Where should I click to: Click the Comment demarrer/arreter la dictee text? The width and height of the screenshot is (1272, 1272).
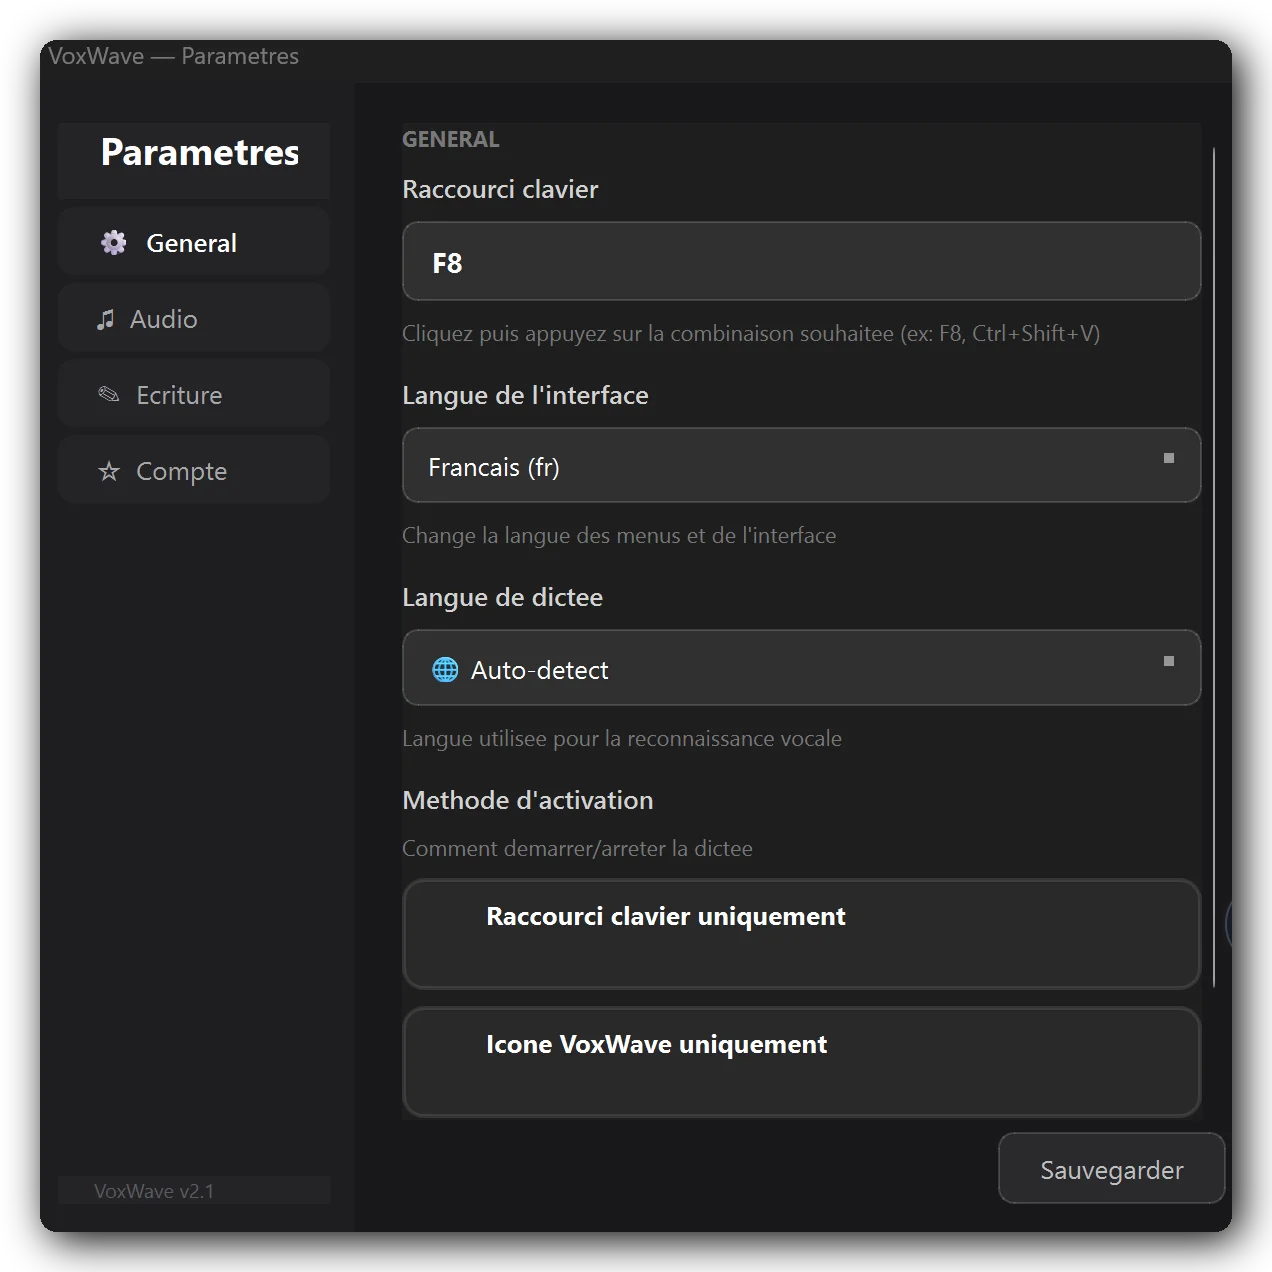point(577,848)
